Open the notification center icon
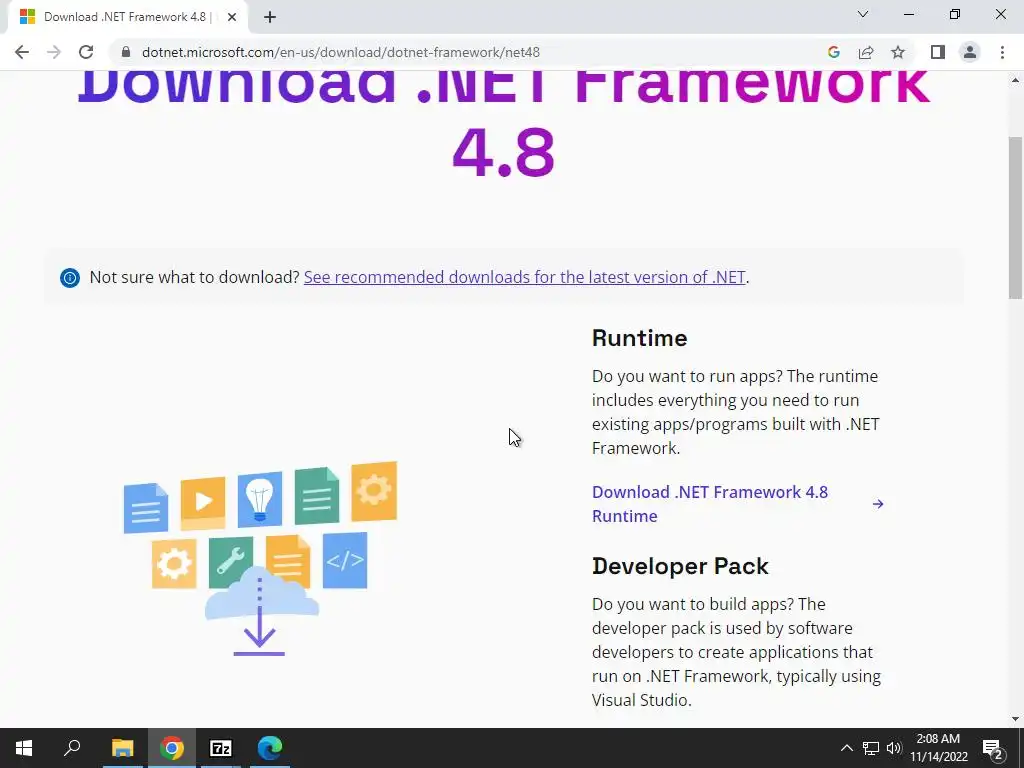The height and width of the screenshot is (768, 1024). [x=993, y=748]
